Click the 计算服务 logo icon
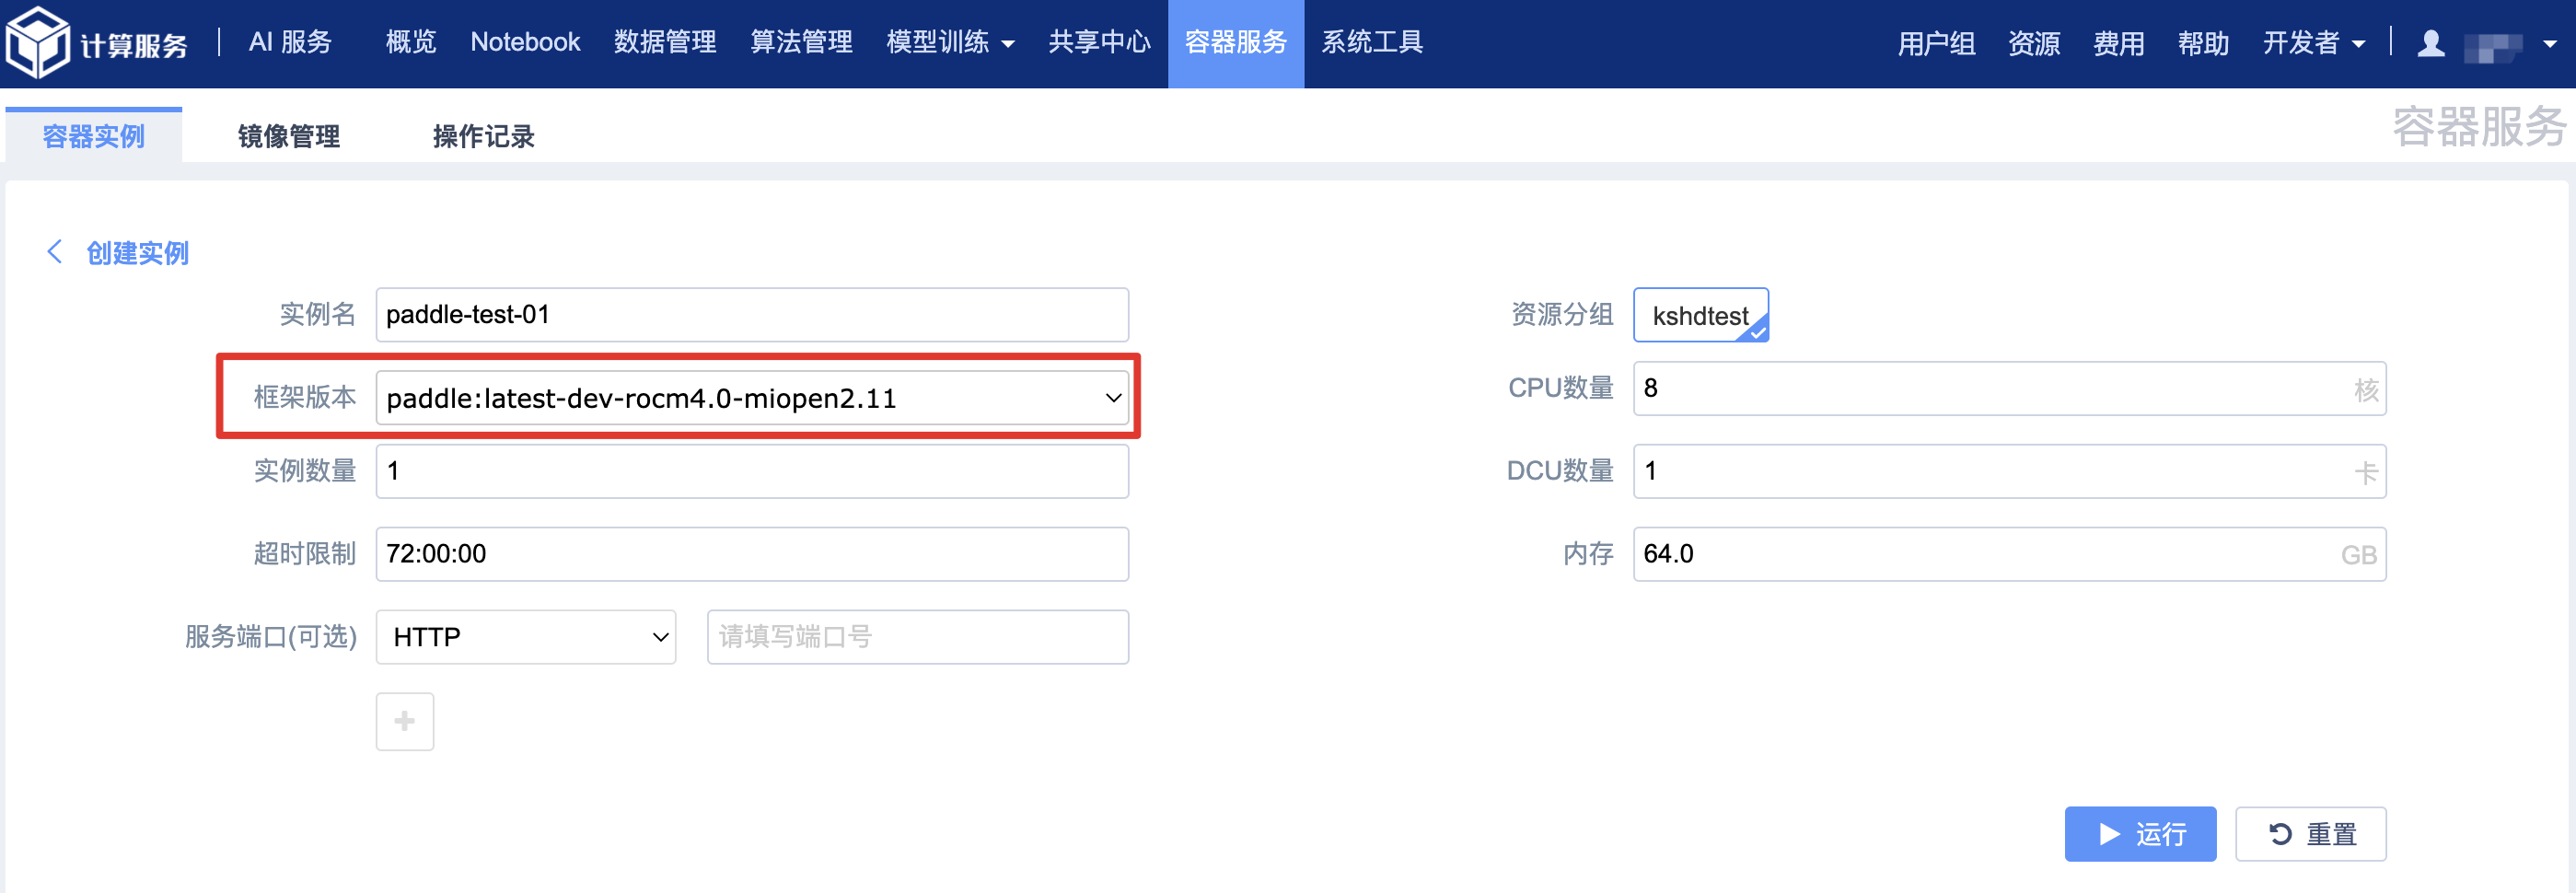Screen dimensions: 2576x893 point(37,42)
